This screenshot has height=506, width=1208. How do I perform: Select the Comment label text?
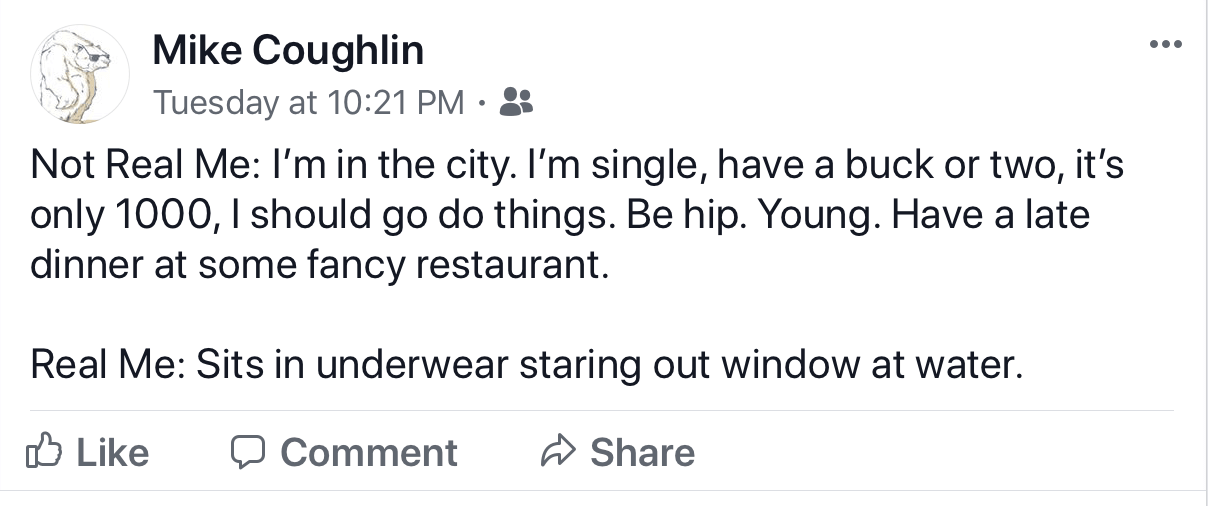point(369,453)
